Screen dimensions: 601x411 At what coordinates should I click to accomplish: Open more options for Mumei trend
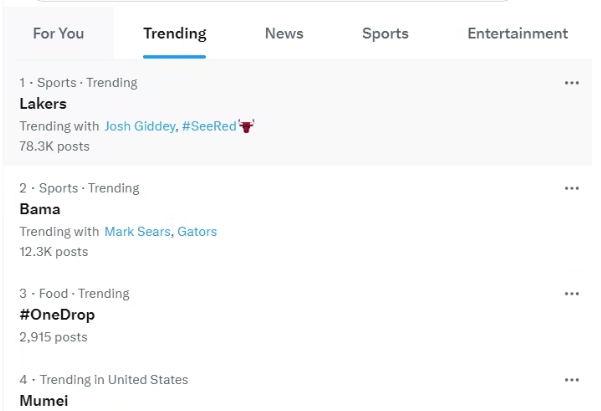[571, 380]
